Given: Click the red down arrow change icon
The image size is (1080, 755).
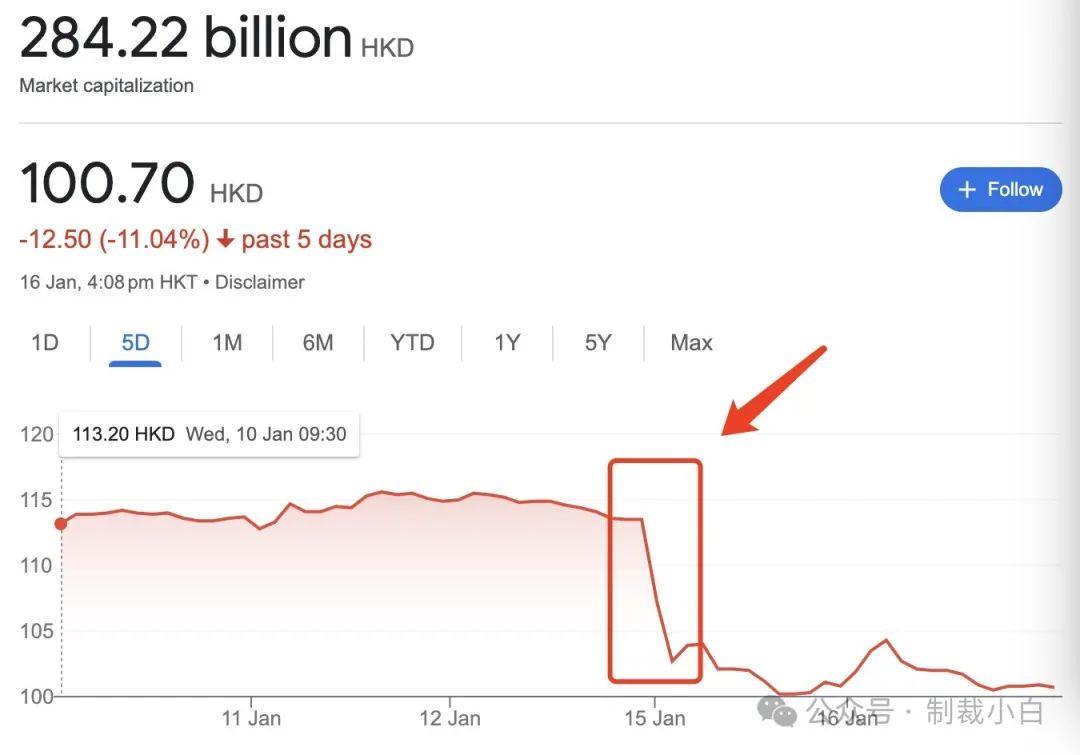Looking at the screenshot, I should click(225, 240).
